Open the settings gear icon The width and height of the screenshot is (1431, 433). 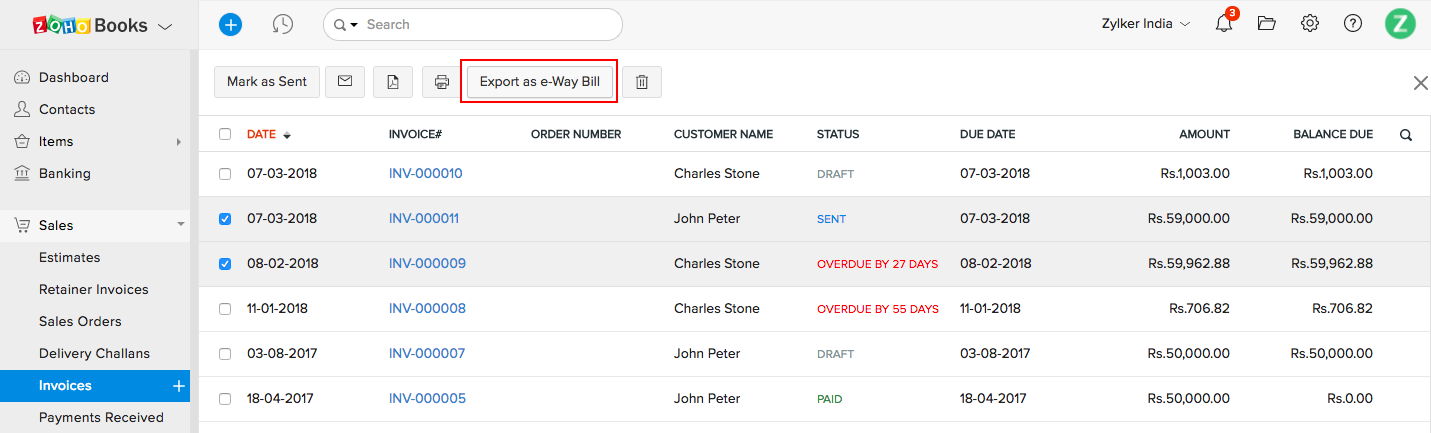point(1310,24)
